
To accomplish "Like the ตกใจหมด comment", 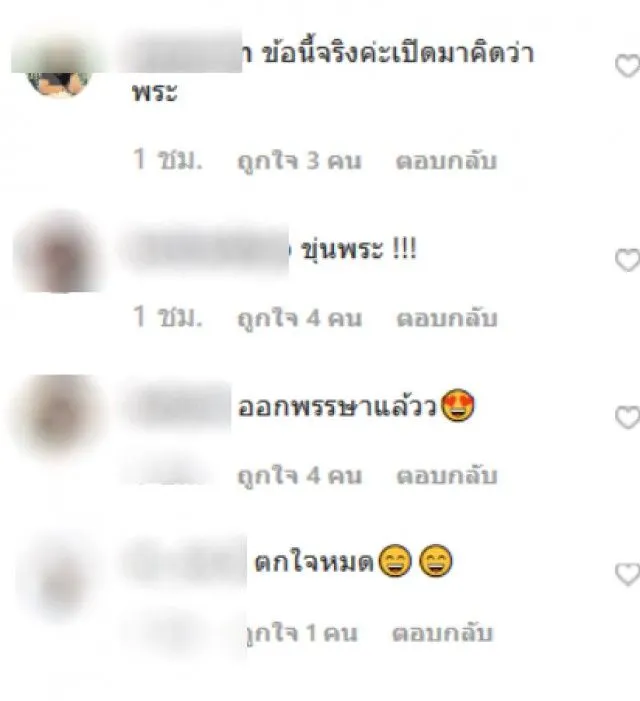I will click(627, 574).
